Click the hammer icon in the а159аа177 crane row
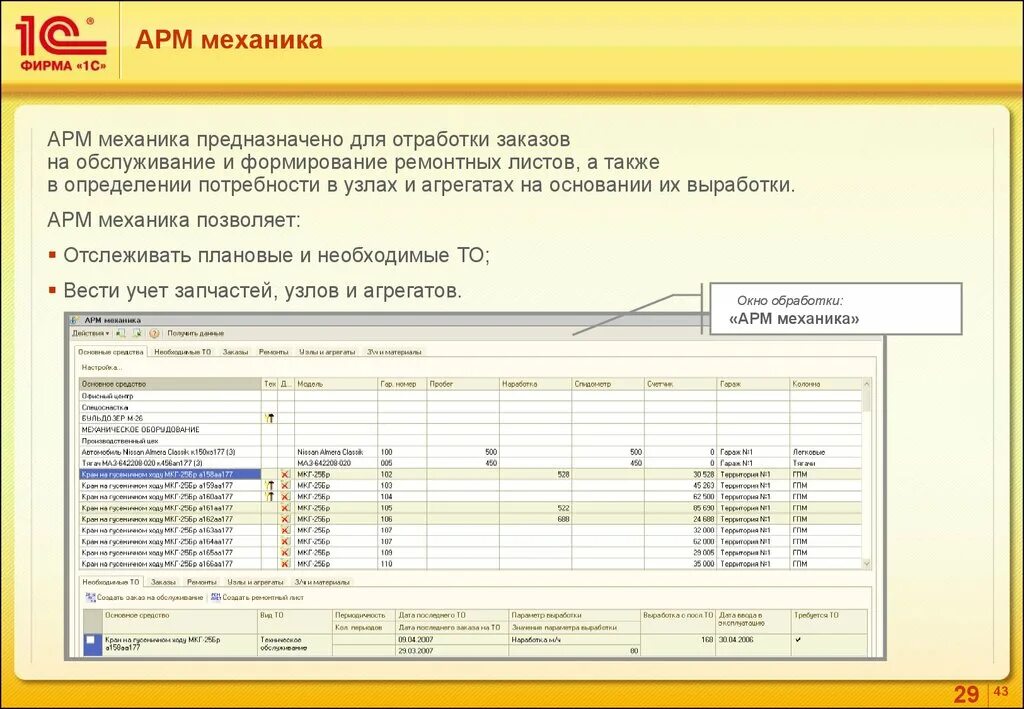The image size is (1024, 709). pyautogui.click(x=269, y=486)
